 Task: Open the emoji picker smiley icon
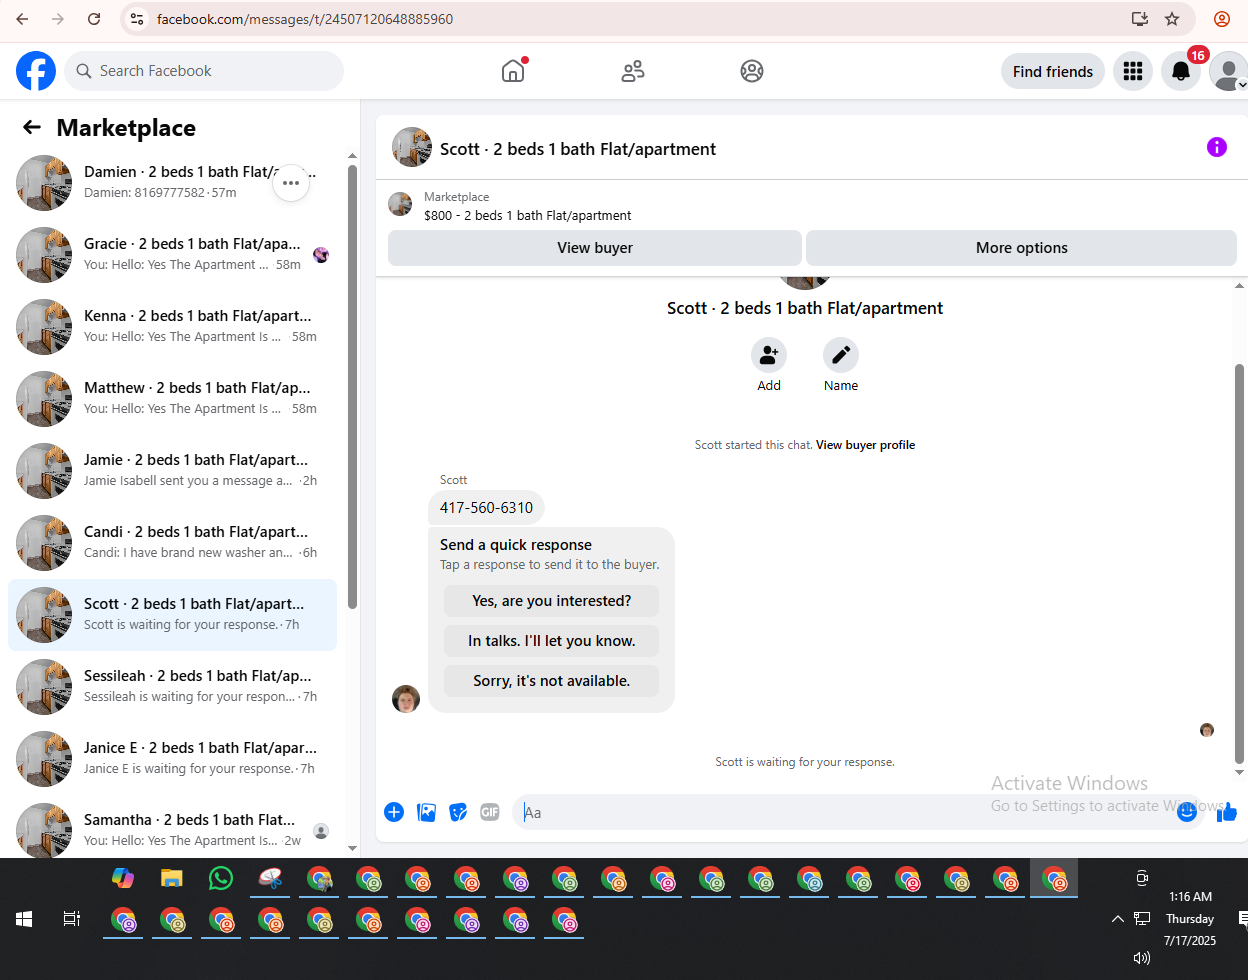tap(1187, 812)
